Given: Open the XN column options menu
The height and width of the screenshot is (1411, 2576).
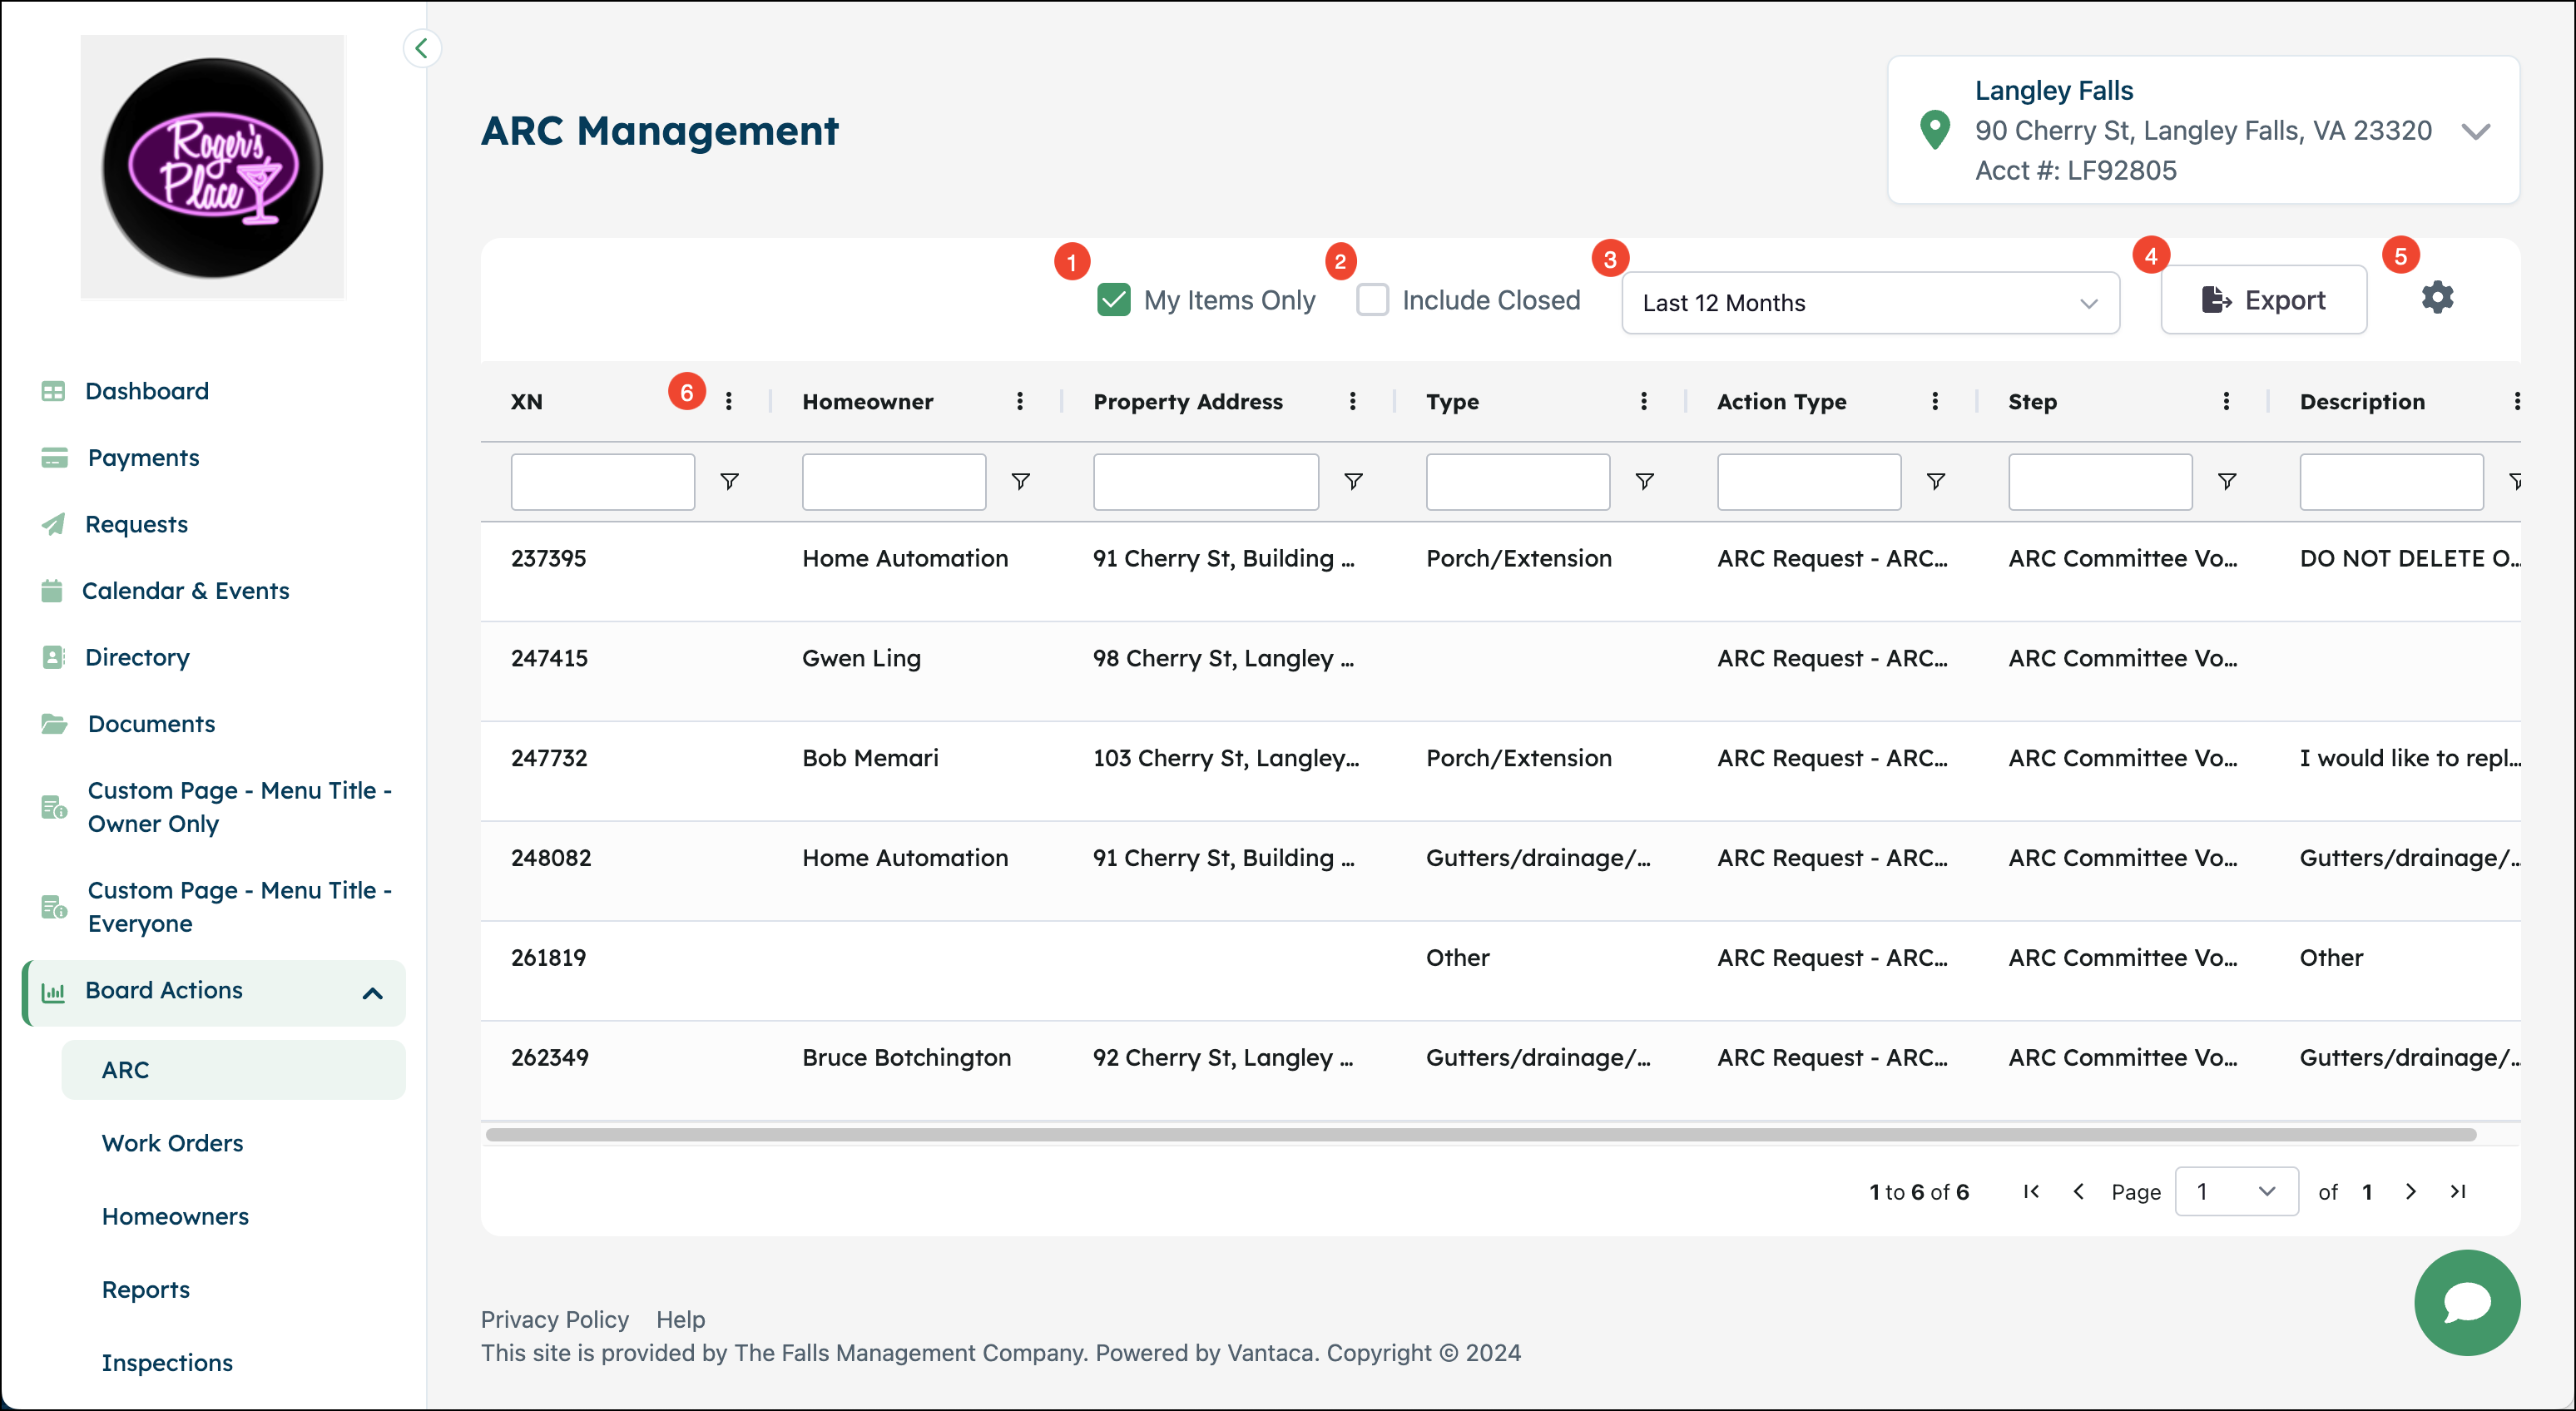Looking at the screenshot, I should click(729, 401).
